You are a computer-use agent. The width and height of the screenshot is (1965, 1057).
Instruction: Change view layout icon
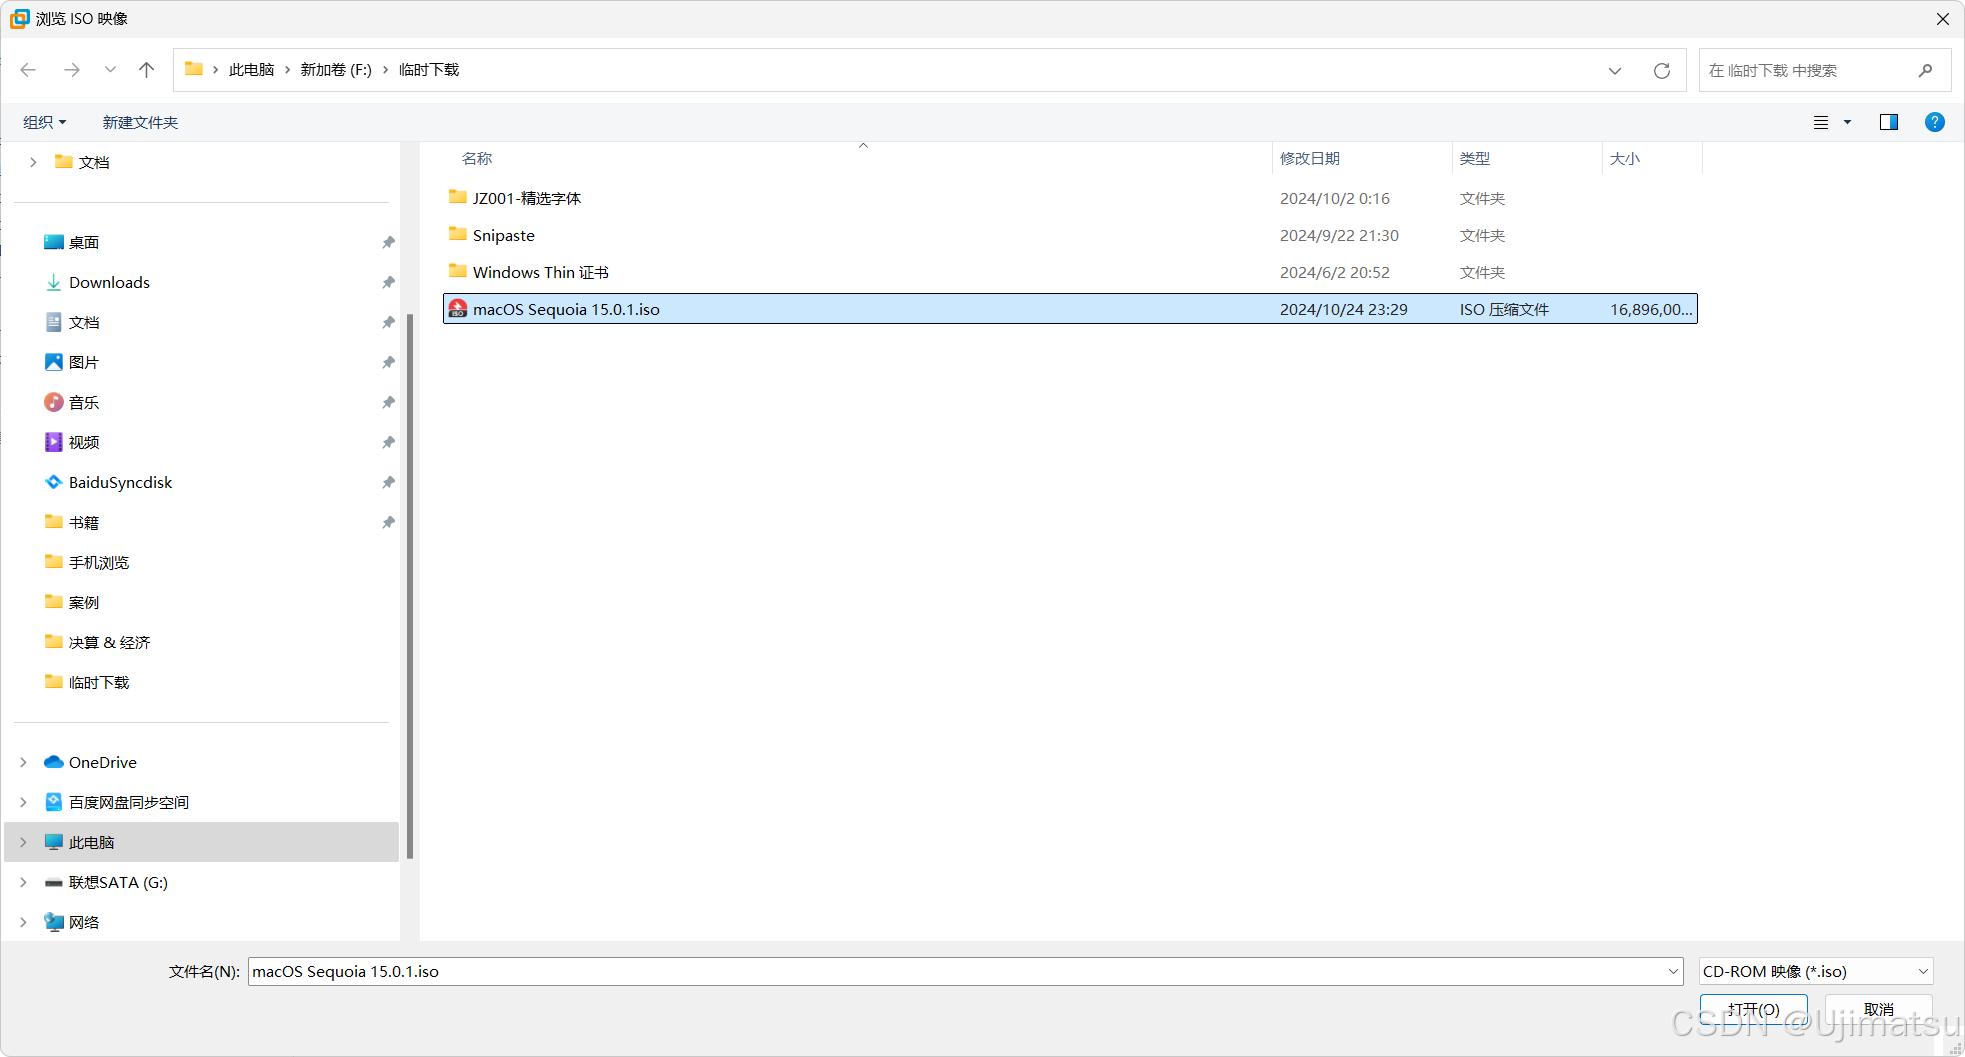click(x=1821, y=122)
